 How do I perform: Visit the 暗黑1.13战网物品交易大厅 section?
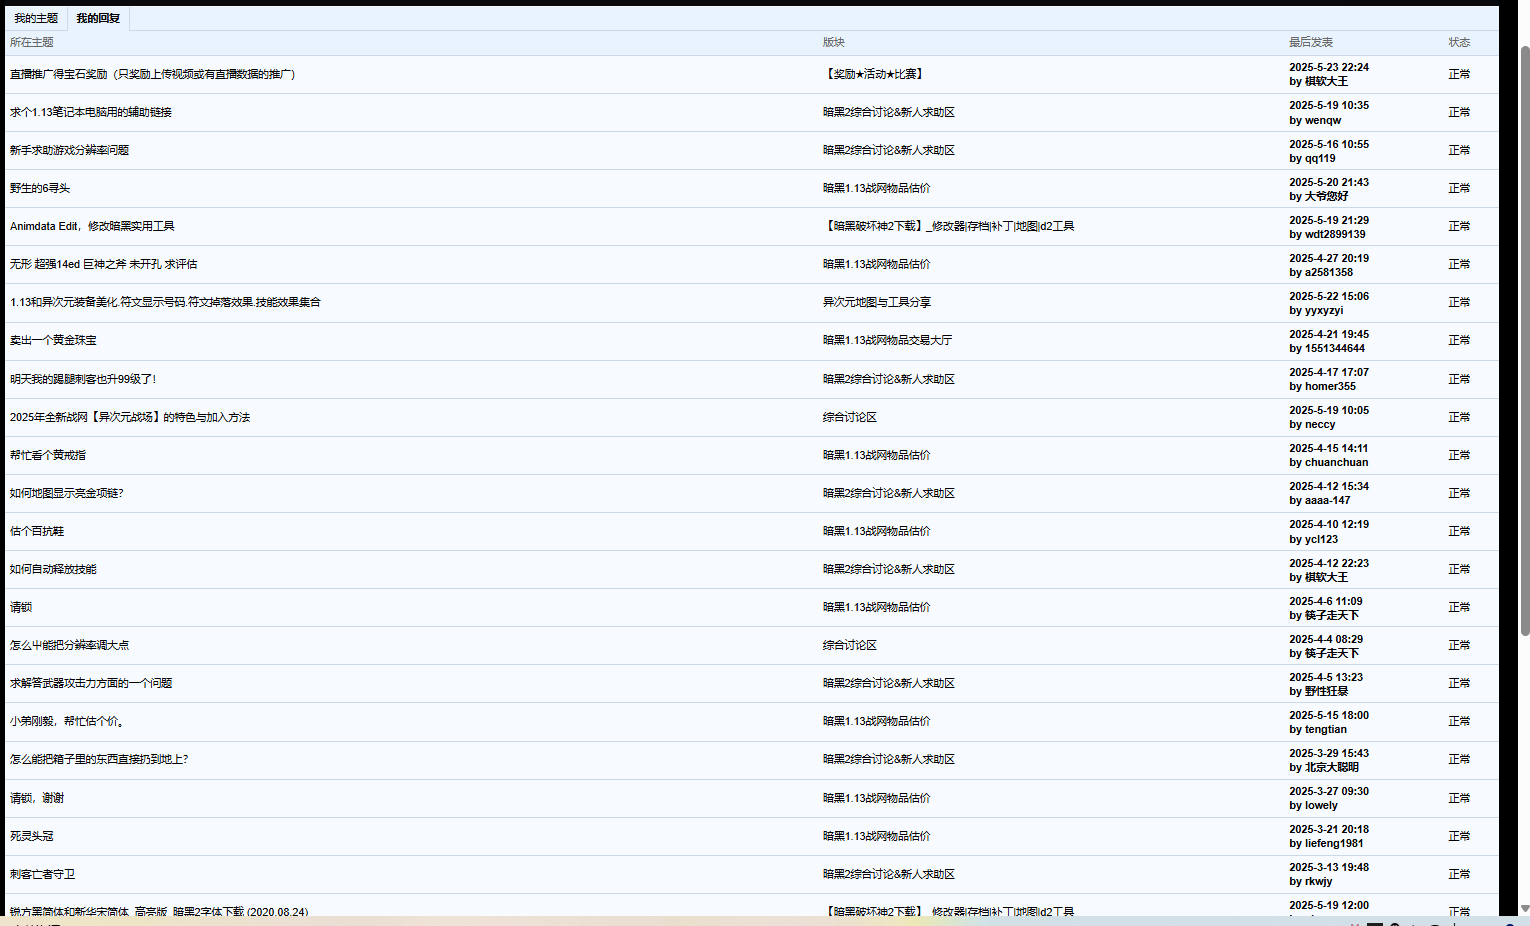coord(887,340)
